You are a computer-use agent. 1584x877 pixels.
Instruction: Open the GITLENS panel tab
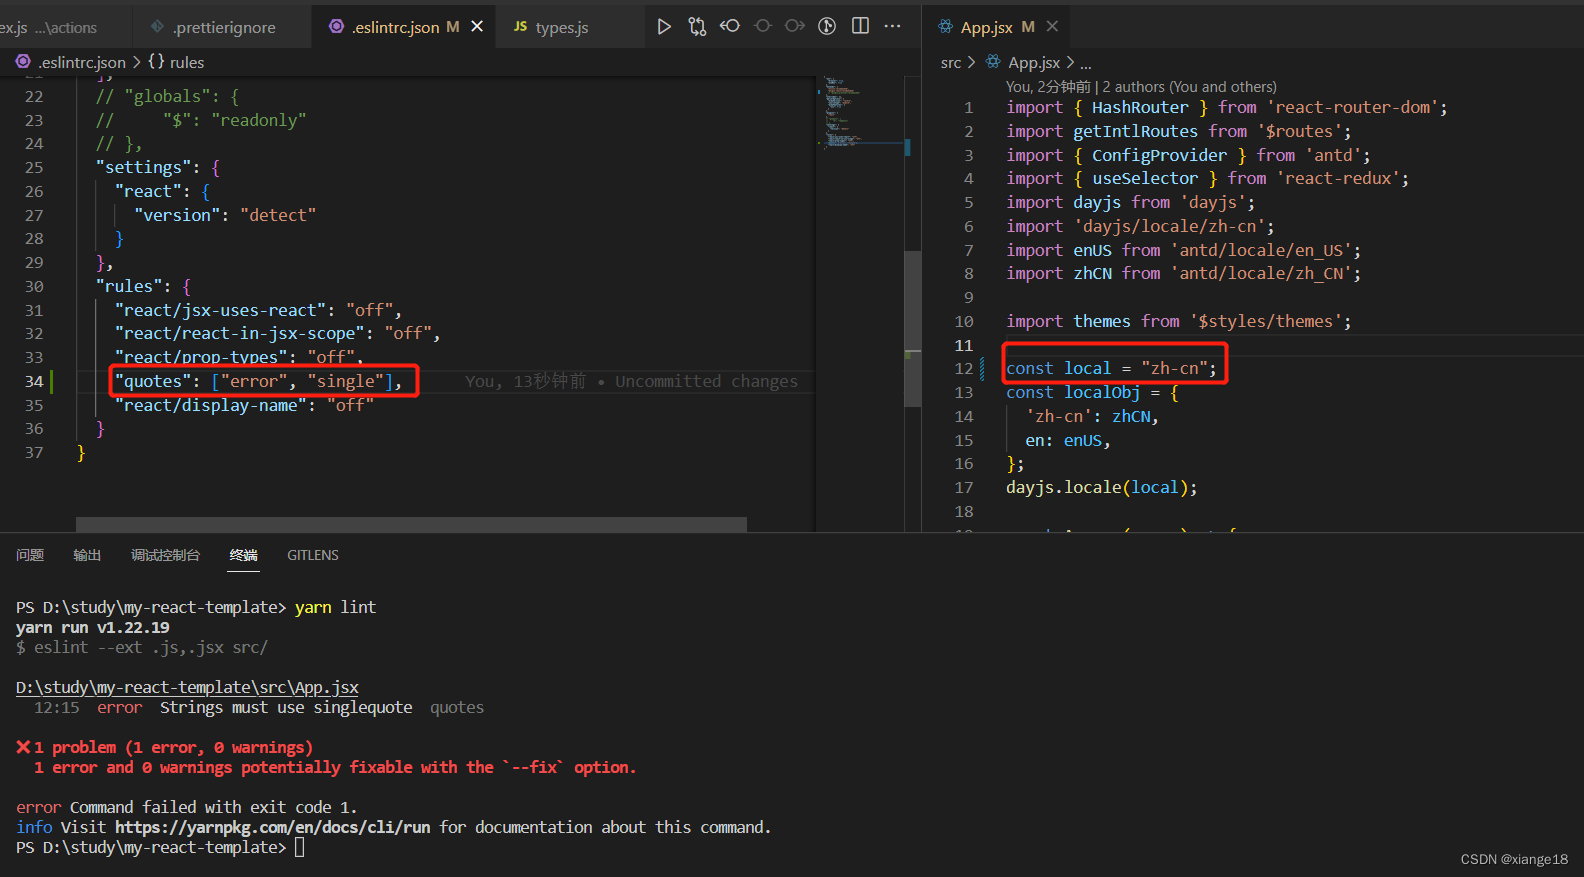click(313, 555)
